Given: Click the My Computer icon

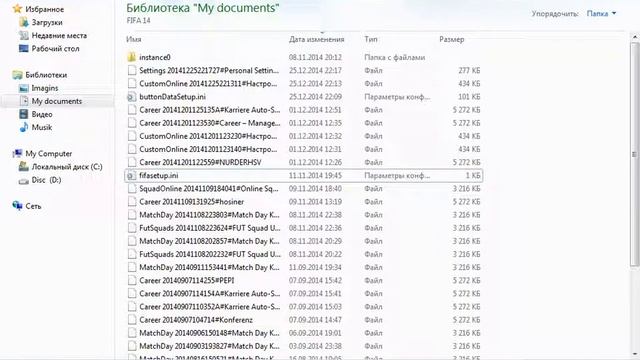Looking at the screenshot, I should 17,153.
